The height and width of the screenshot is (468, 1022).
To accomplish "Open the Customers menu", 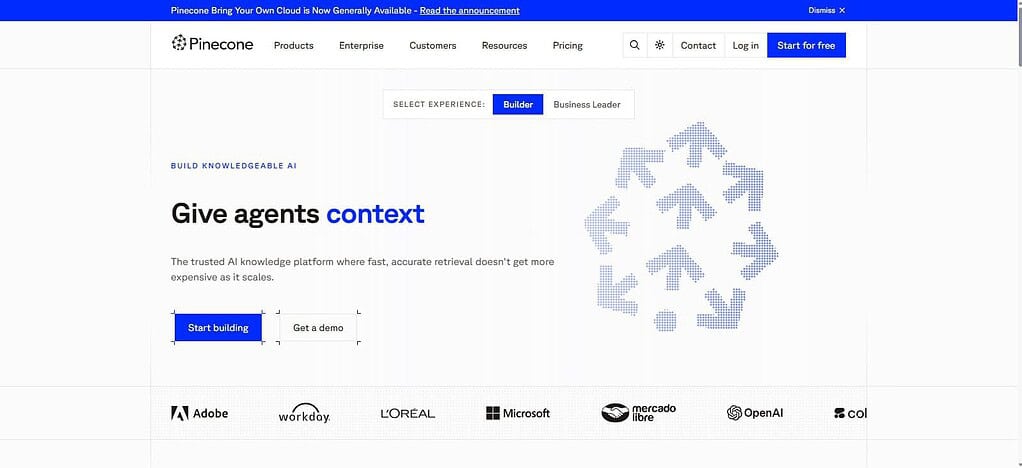I will [433, 46].
